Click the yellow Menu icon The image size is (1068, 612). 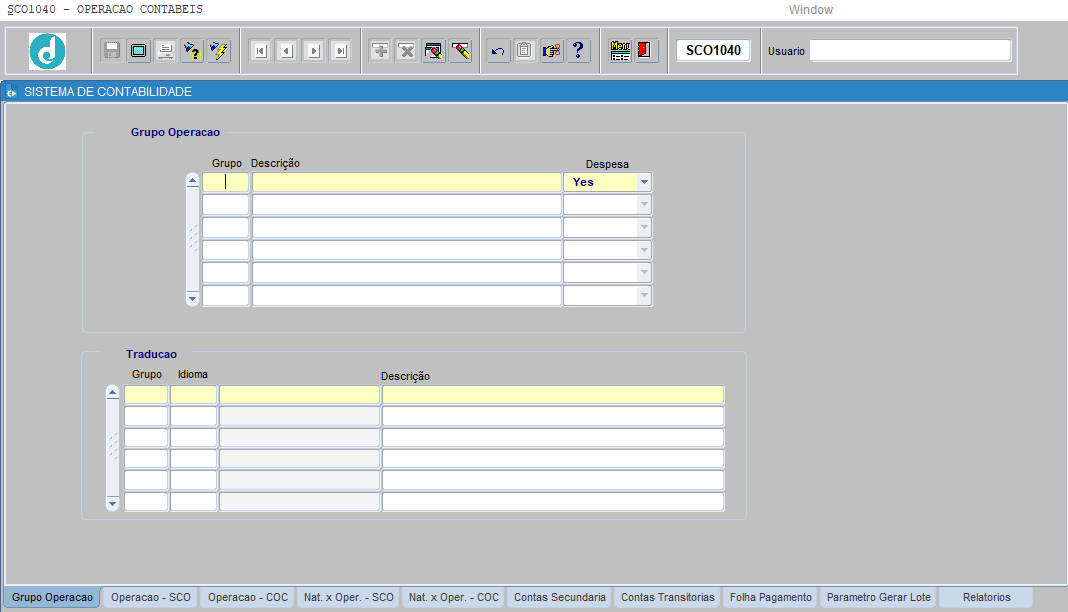click(620, 51)
